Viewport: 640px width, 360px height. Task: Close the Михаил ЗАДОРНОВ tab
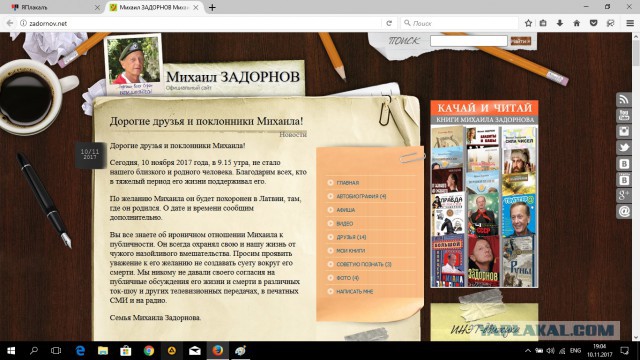tap(196, 7)
